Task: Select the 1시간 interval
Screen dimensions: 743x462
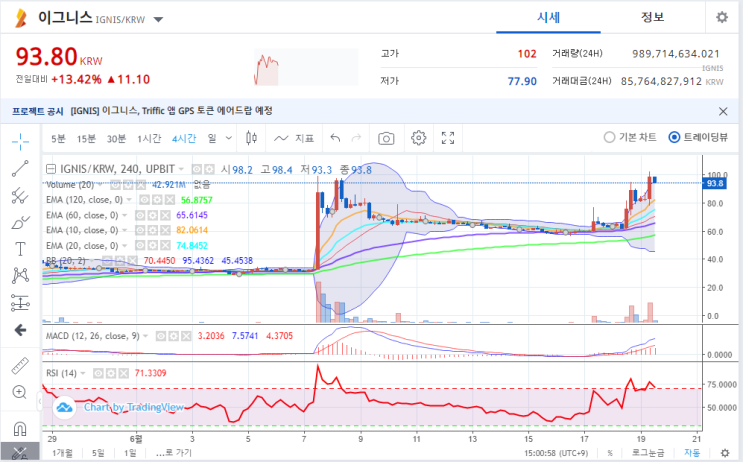Action: coord(149,138)
